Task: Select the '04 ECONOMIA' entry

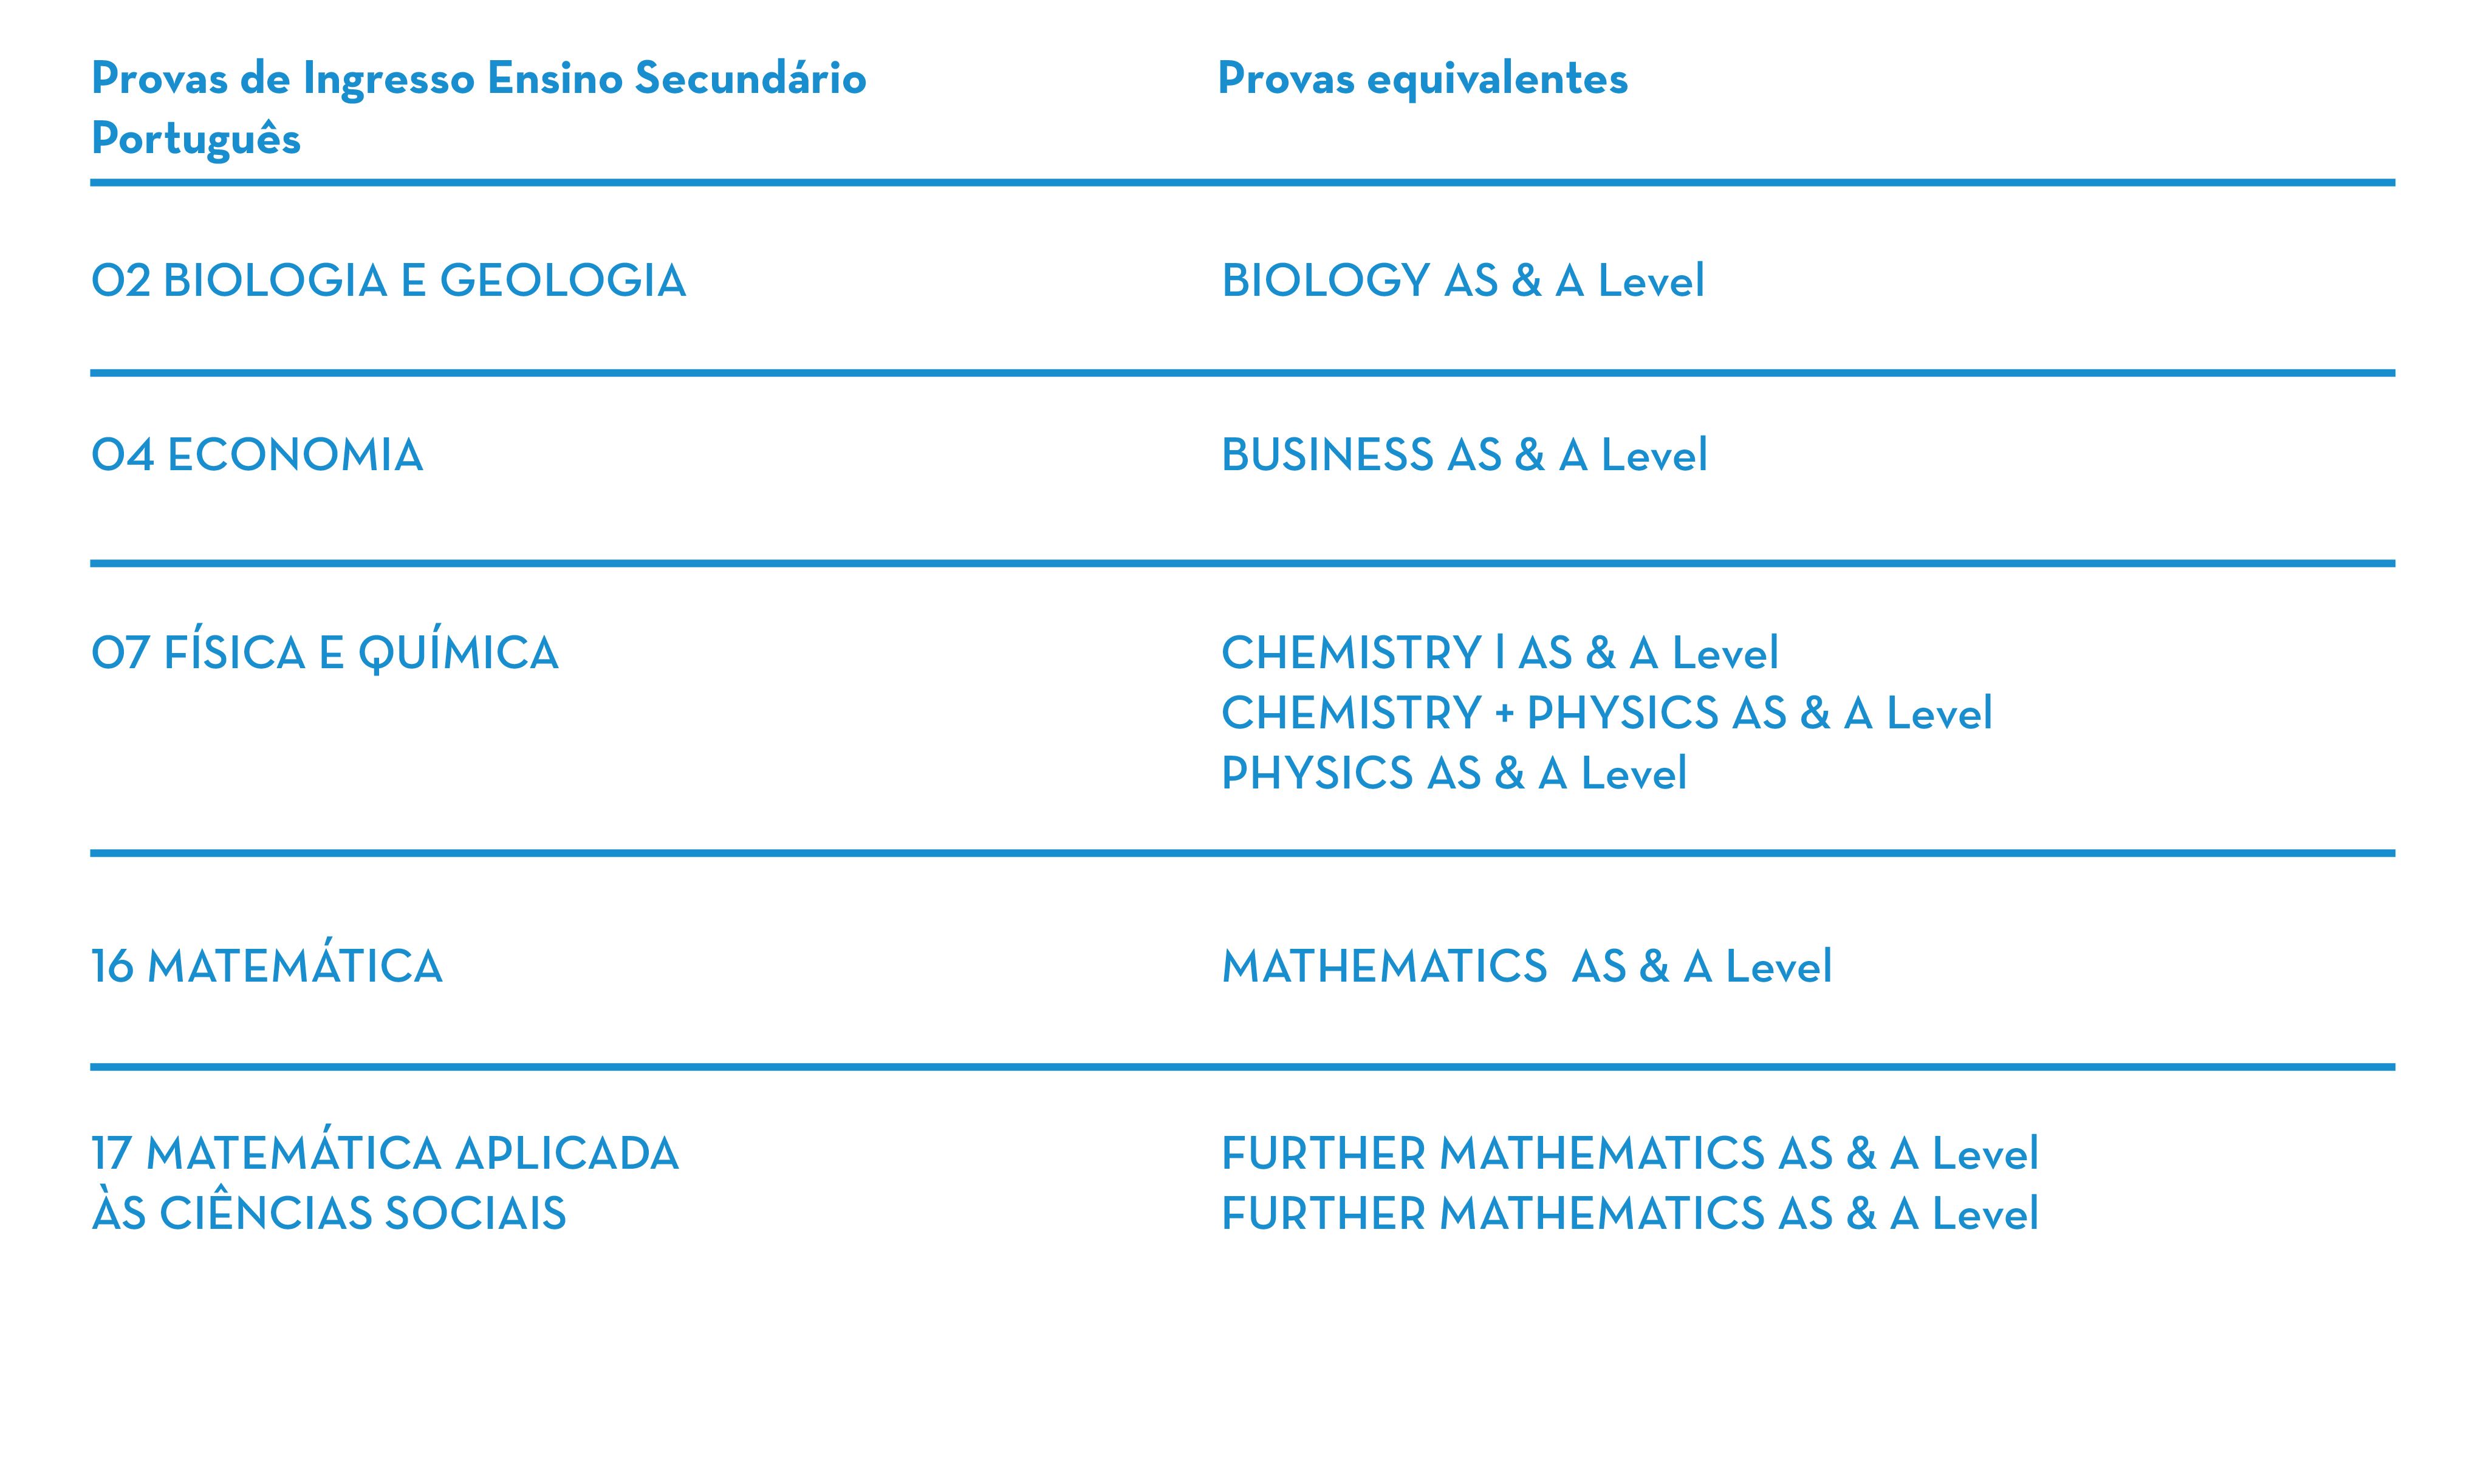Action: tap(257, 456)
